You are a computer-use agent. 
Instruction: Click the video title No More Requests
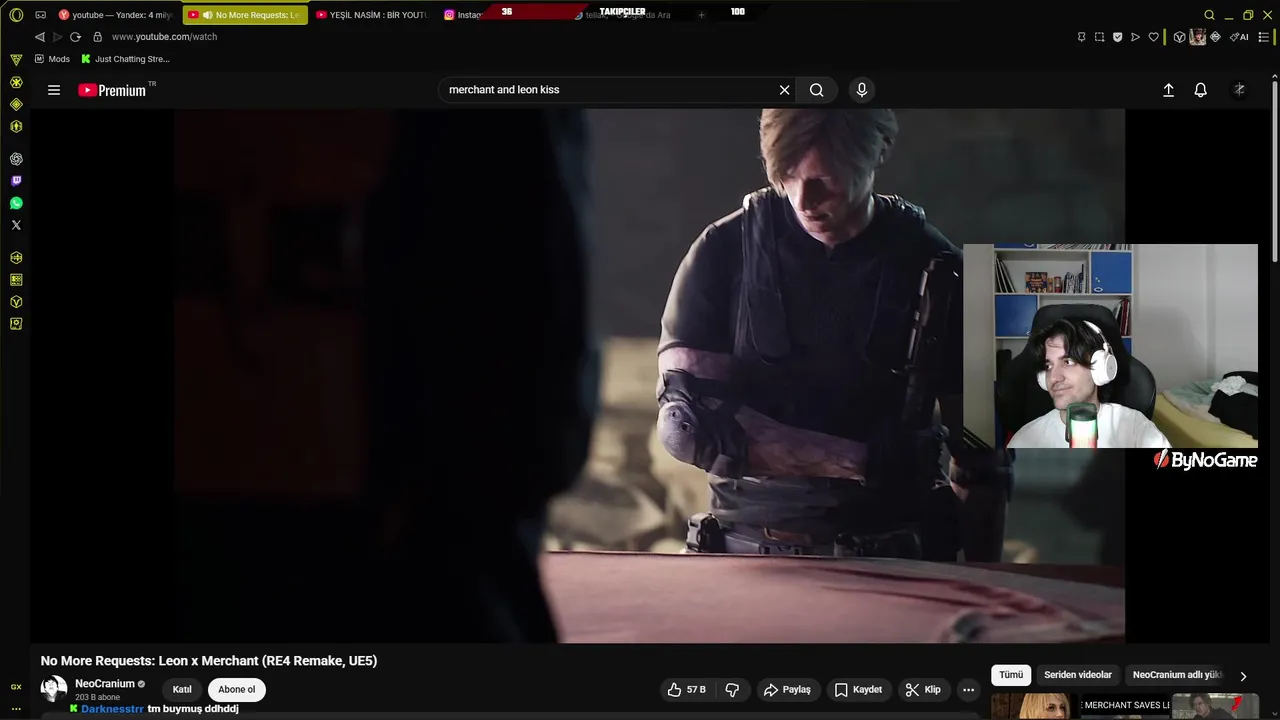point(209,661)
